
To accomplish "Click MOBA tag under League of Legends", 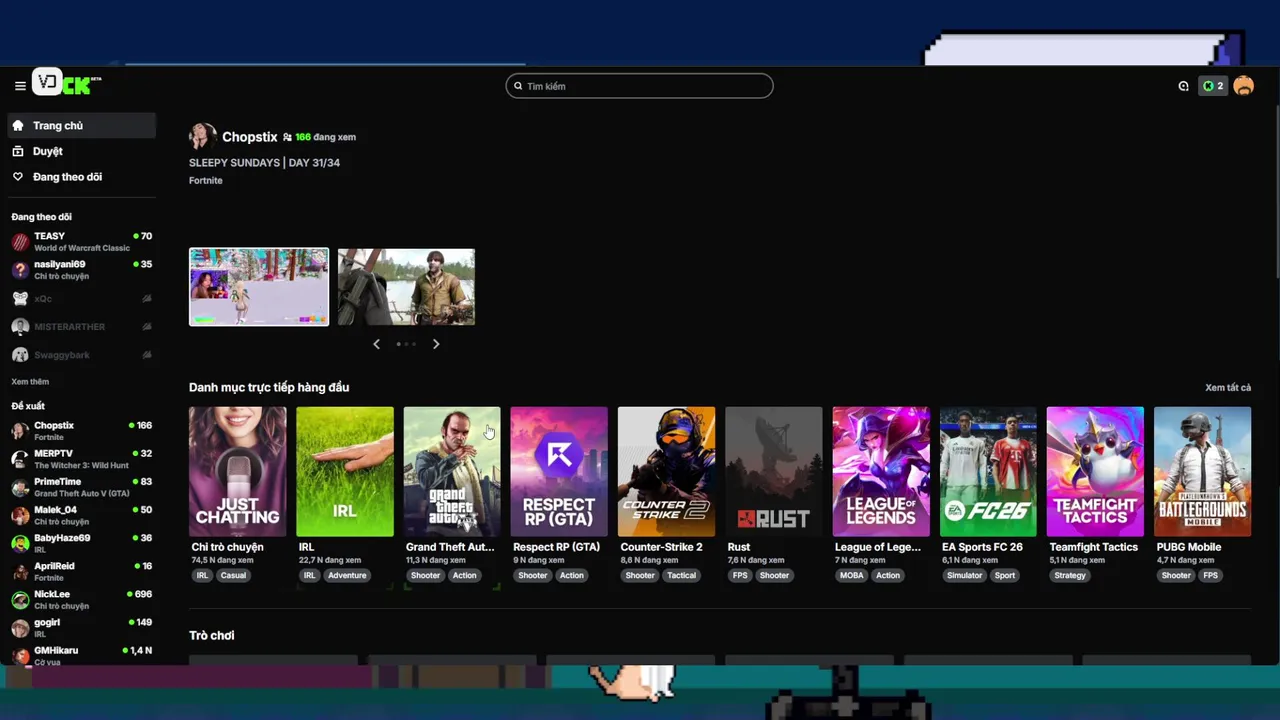I will pos(852,575).
